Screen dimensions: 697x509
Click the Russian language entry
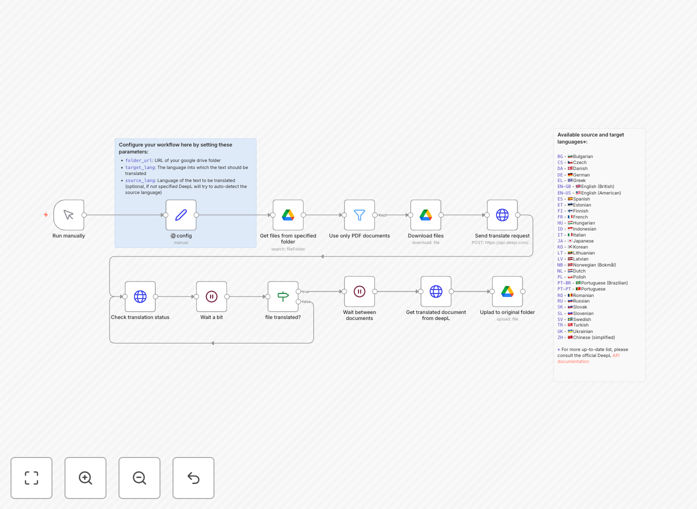[574, 301]
